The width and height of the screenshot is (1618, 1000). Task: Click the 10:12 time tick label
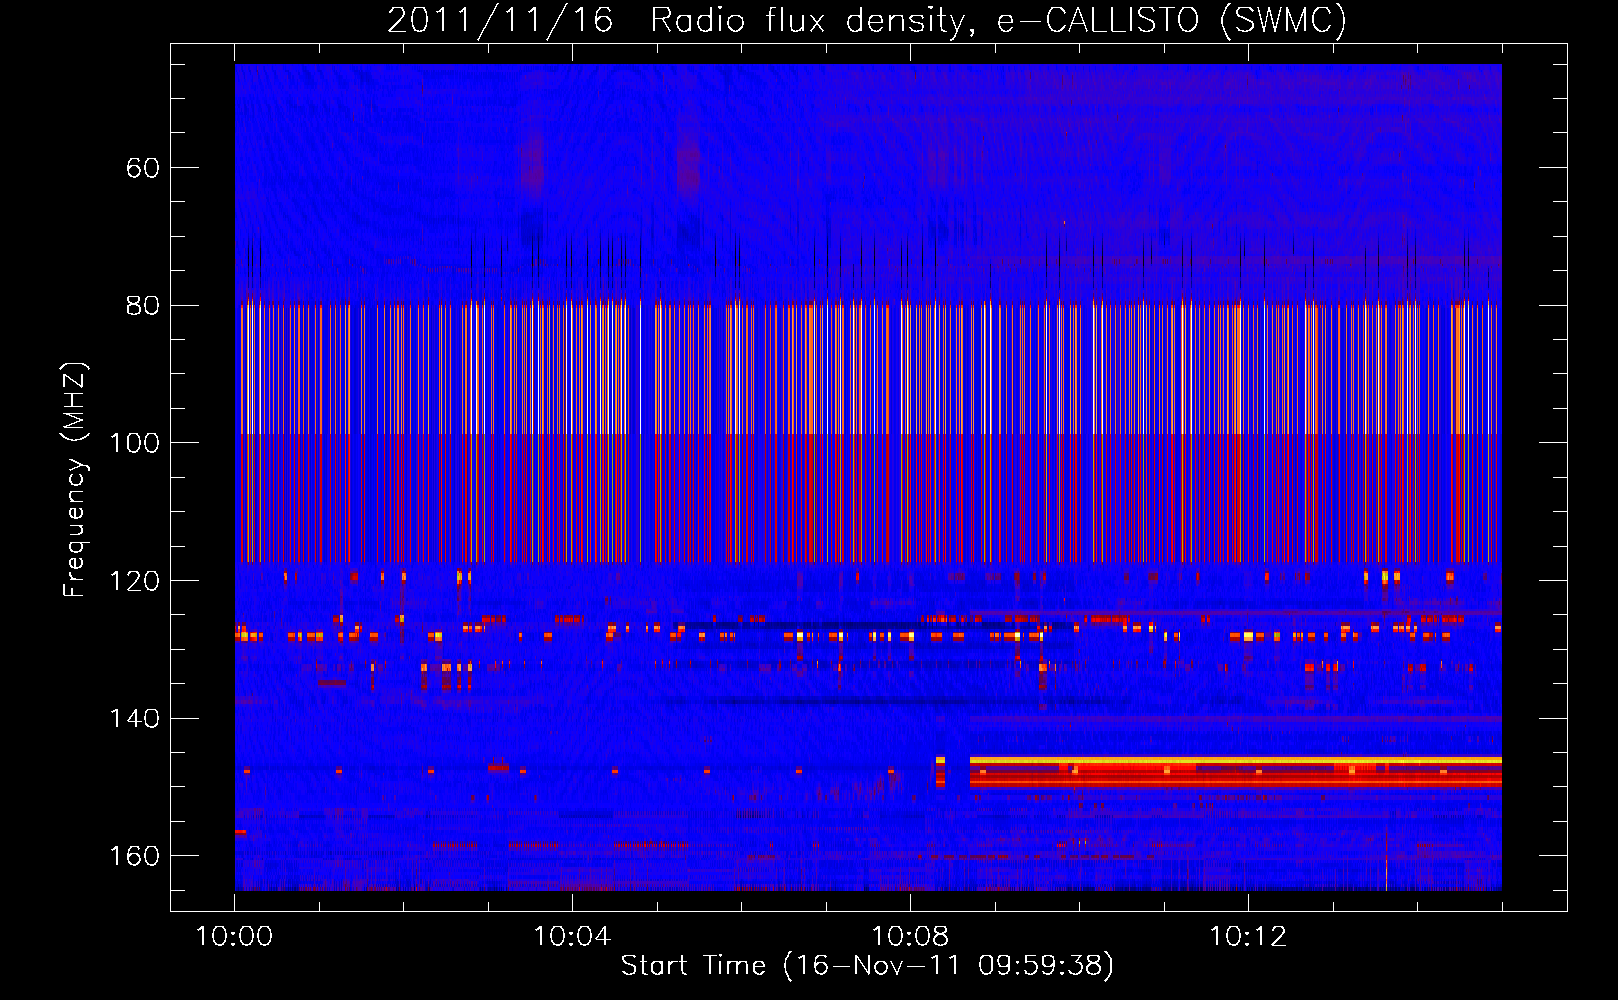point(1248,937)
